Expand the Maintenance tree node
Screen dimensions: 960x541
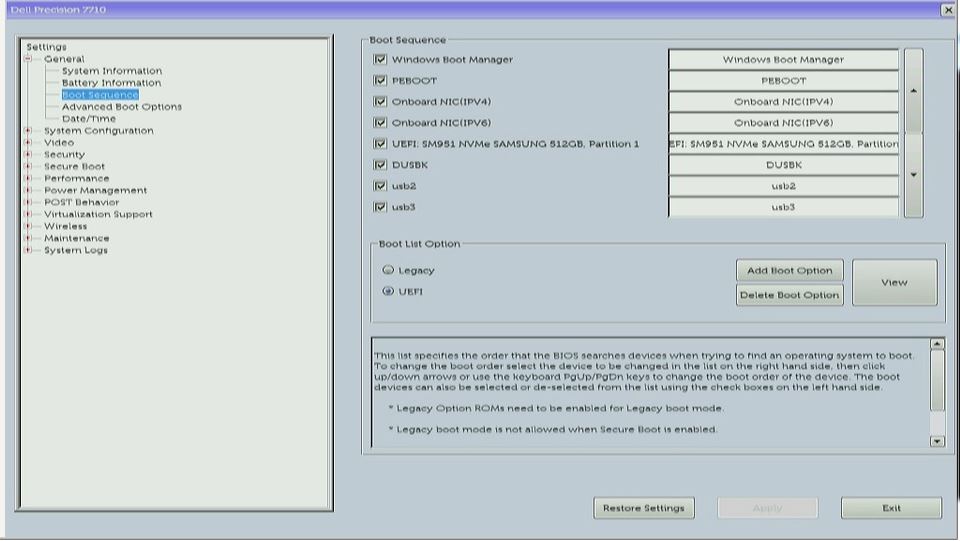point(28,238)
